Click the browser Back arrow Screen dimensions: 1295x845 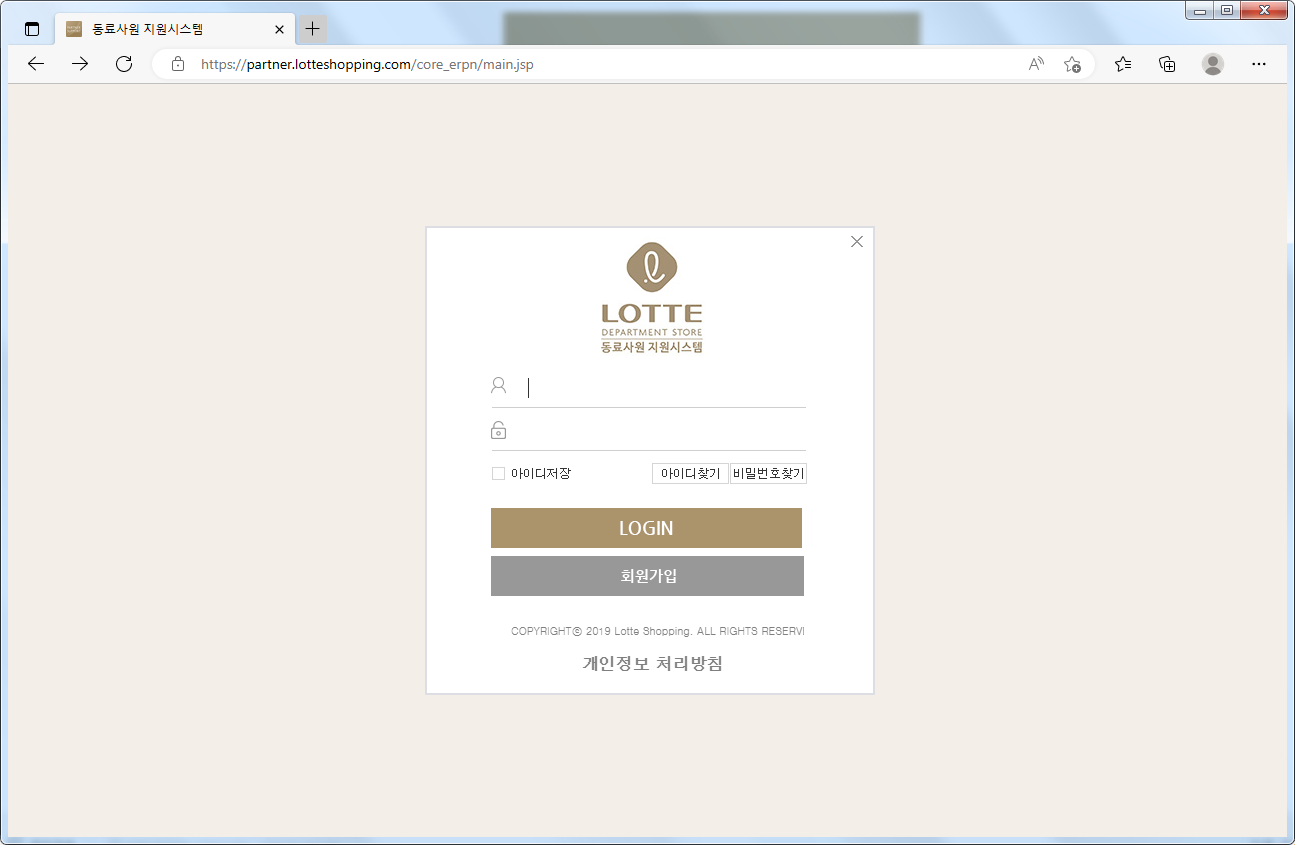point(36,64)
